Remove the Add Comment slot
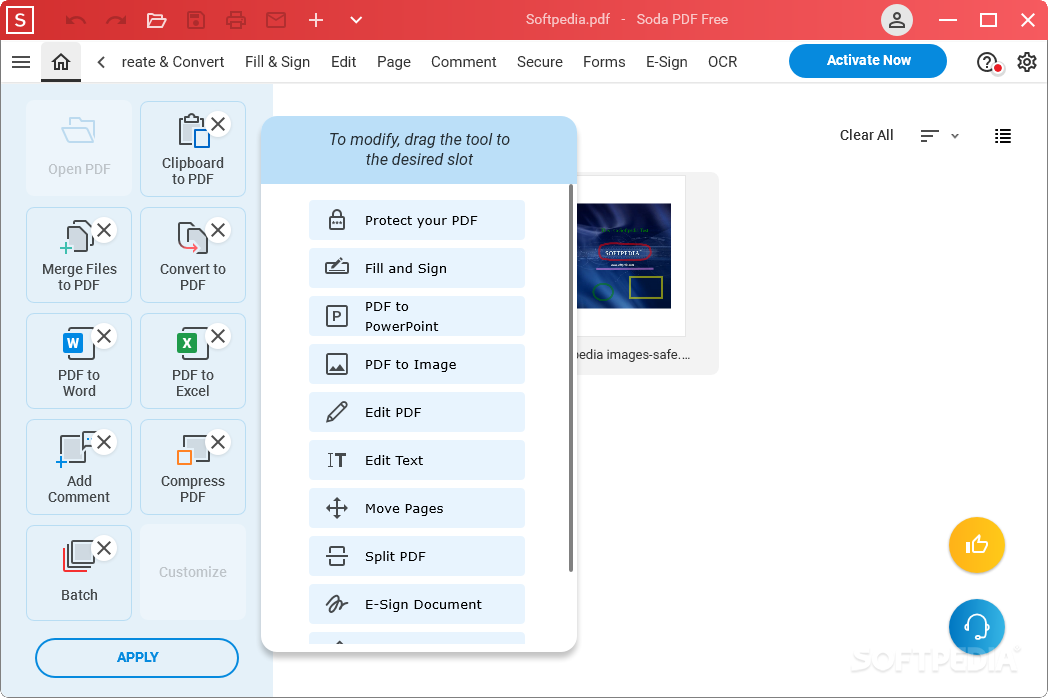 [x=104, y=442]
